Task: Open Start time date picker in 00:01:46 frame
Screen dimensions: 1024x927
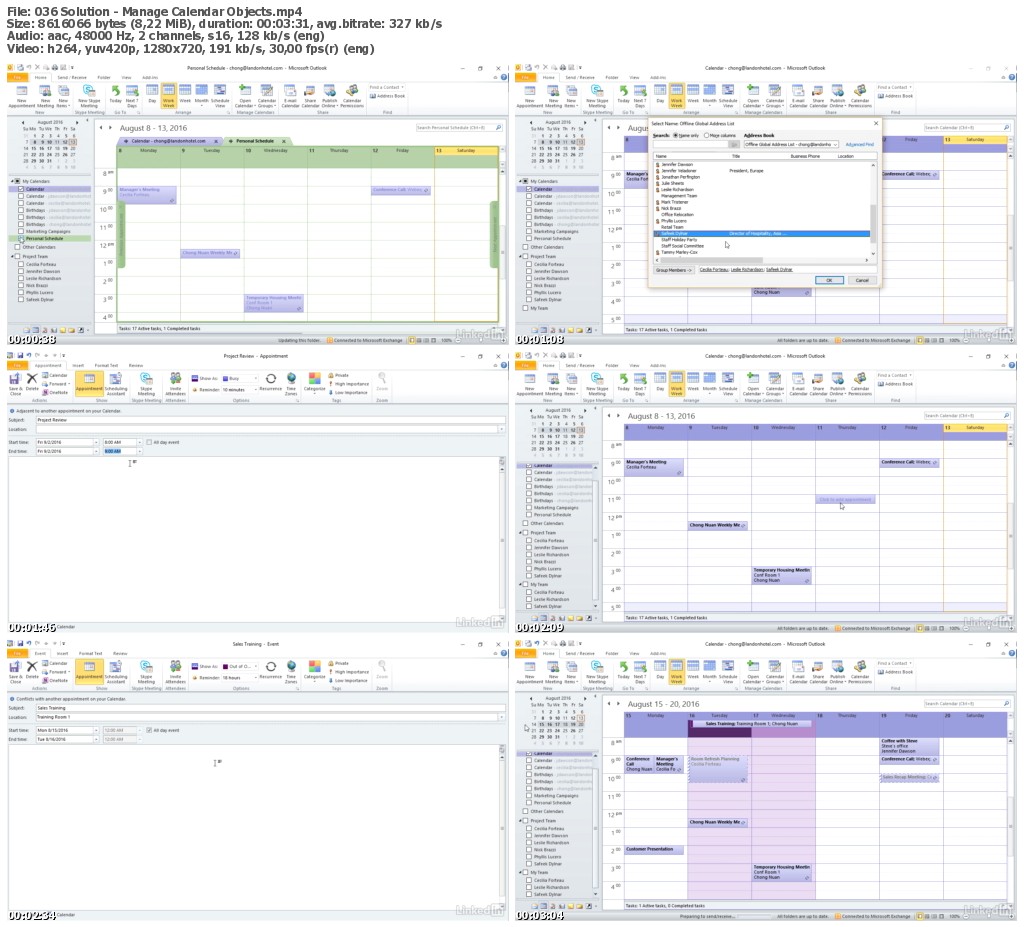Action: [95, 442]
